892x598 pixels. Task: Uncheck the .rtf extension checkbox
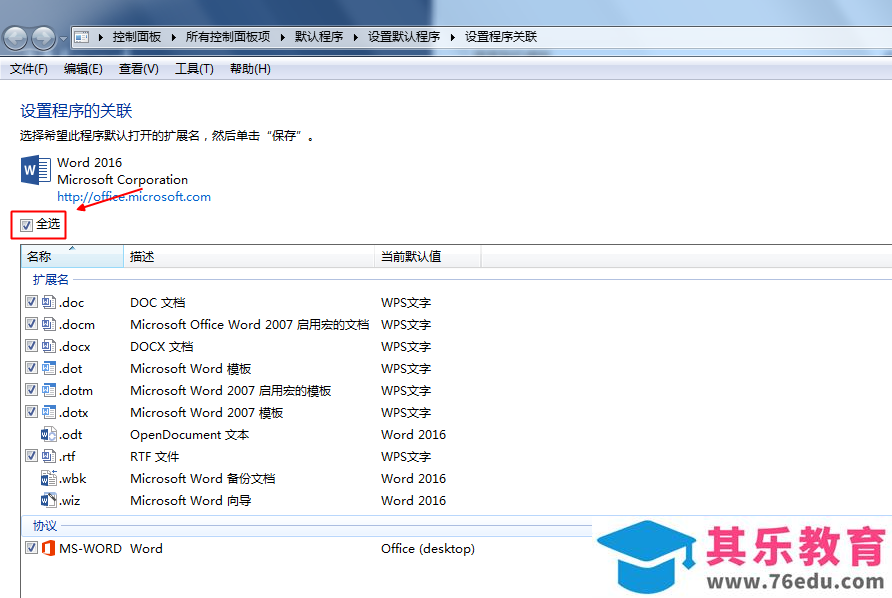(x=31, y=456)
